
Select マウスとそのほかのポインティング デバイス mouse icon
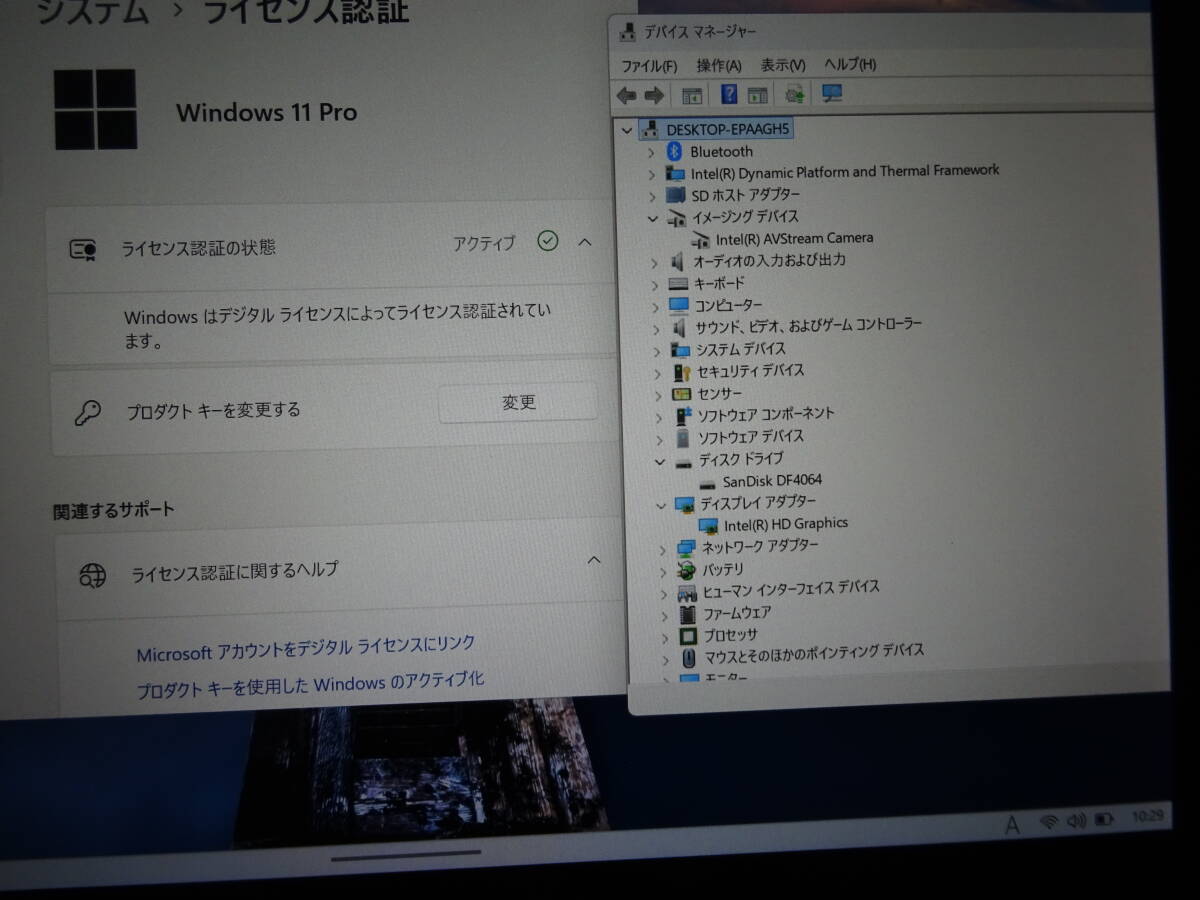(688, 658)
